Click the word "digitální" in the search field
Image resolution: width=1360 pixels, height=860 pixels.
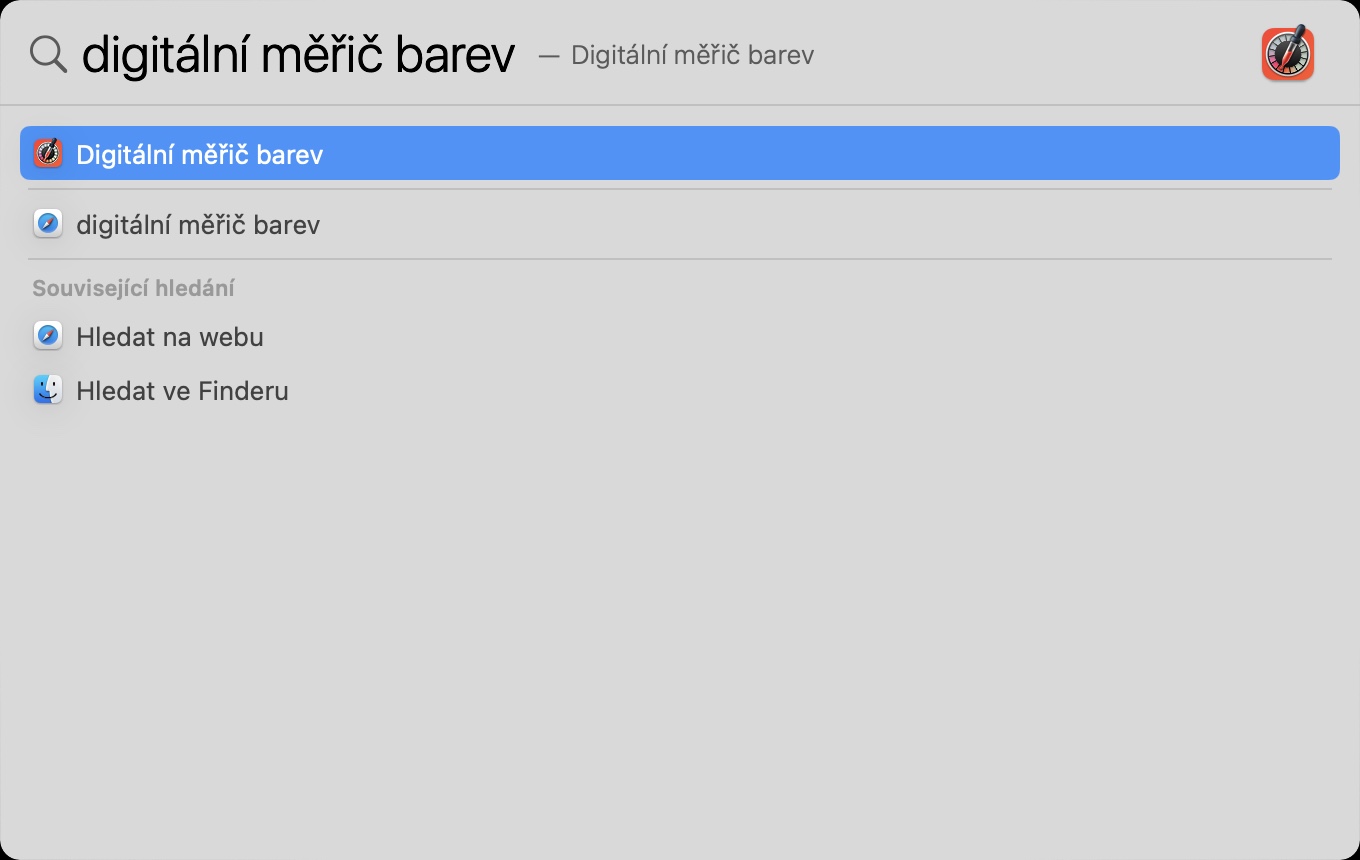(165, 55)
